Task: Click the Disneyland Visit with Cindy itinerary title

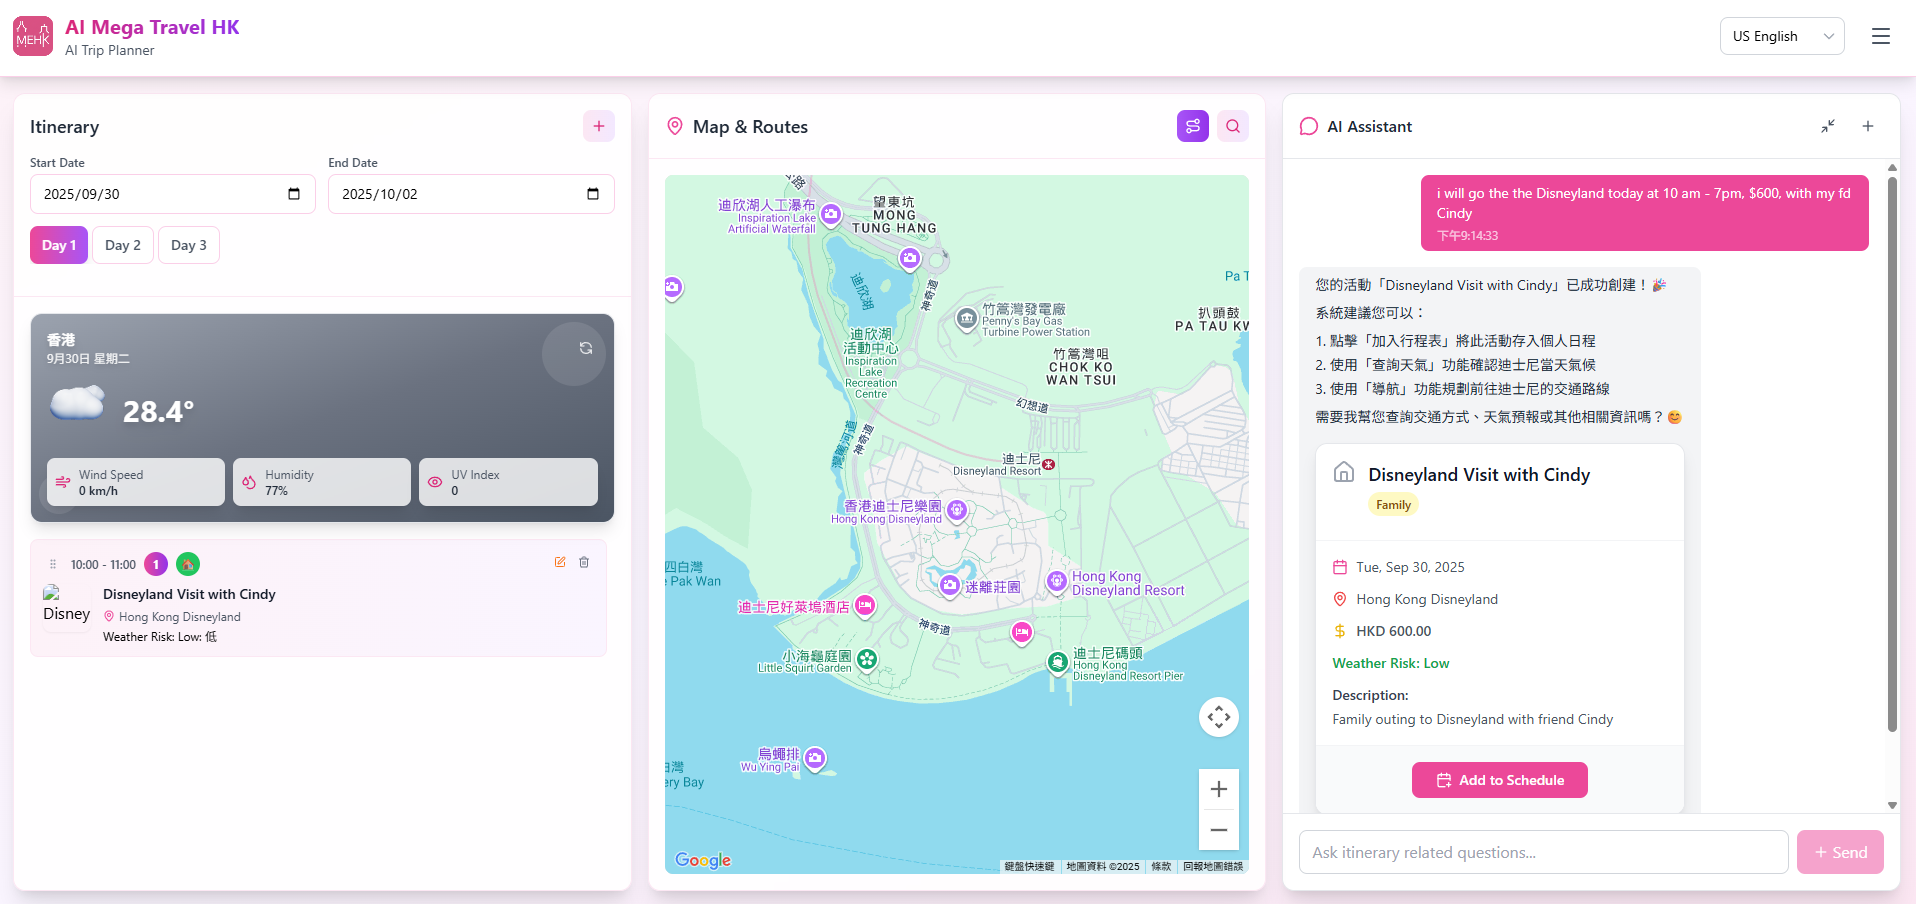Action: (x=189, y=594)
